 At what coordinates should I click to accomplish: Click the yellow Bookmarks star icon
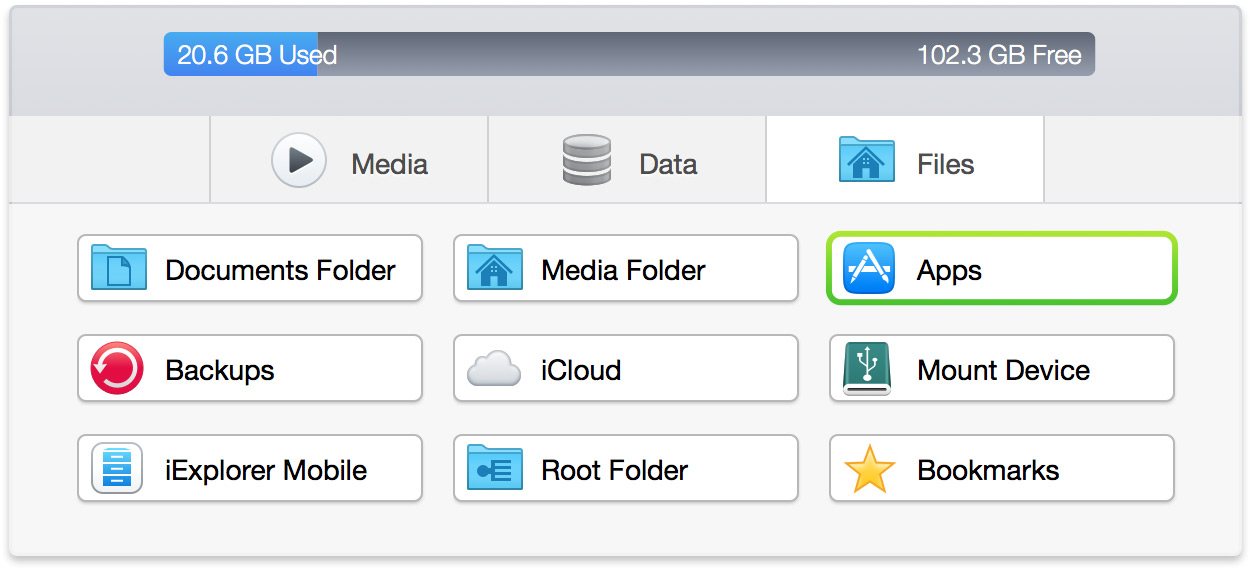[869, 469]
